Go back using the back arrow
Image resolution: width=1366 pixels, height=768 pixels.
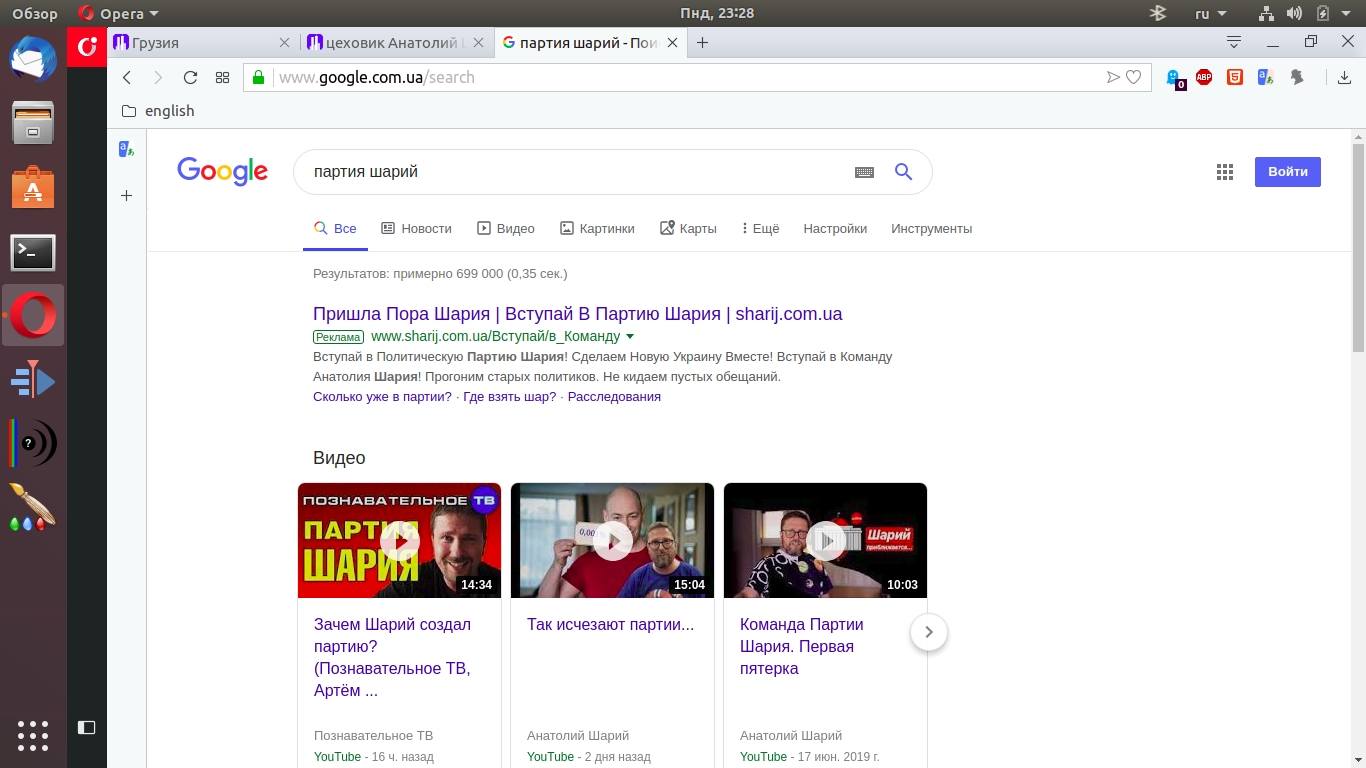click(127, 77)
